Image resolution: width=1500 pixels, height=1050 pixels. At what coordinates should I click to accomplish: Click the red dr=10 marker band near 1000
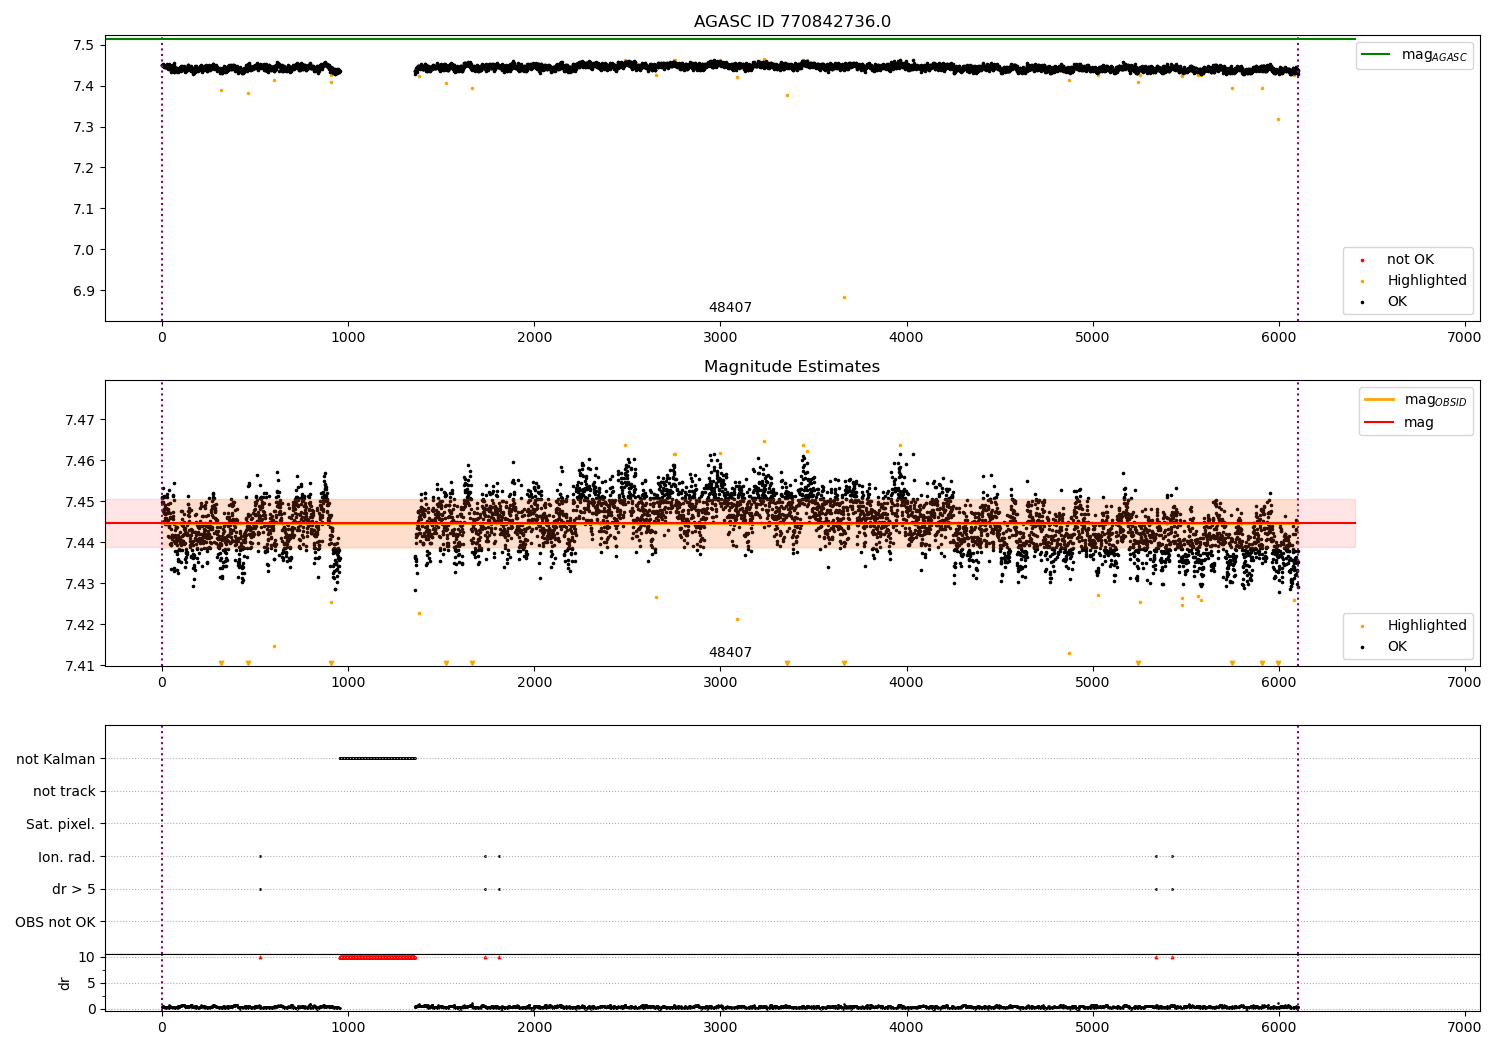tap(377, 957)
